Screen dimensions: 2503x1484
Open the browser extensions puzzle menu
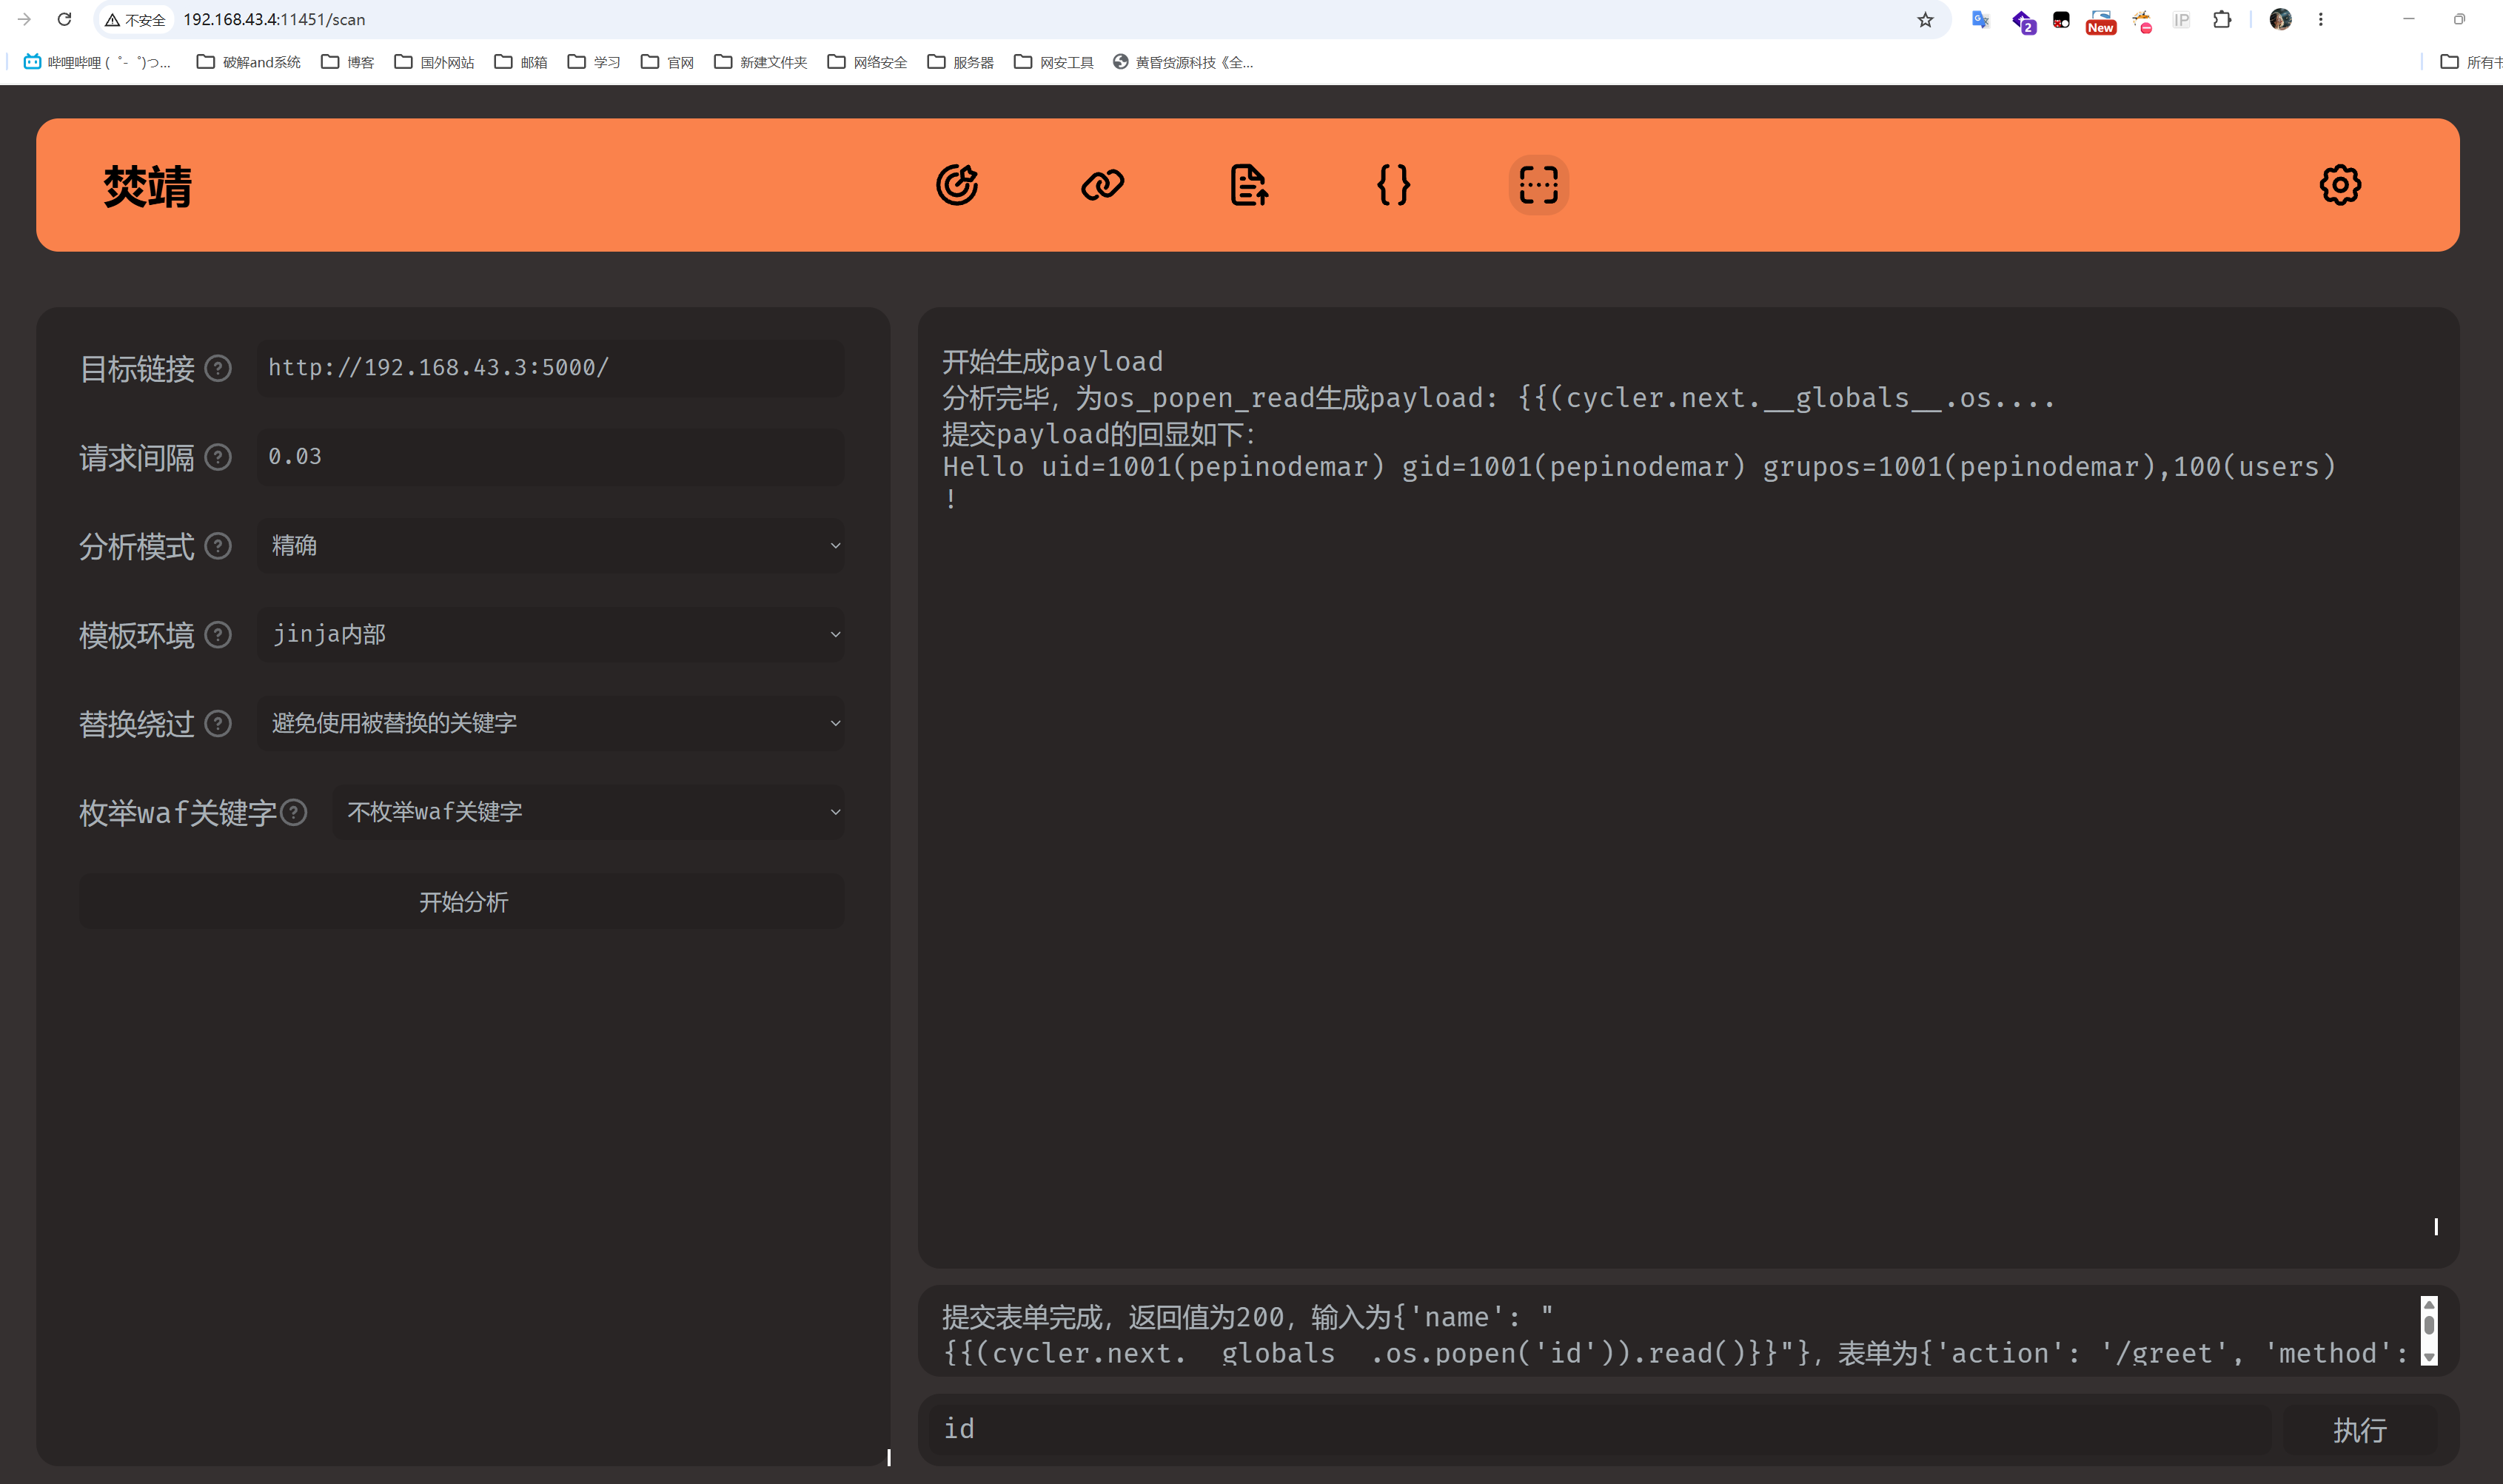pyautogui.click(x=2222, y=20)
